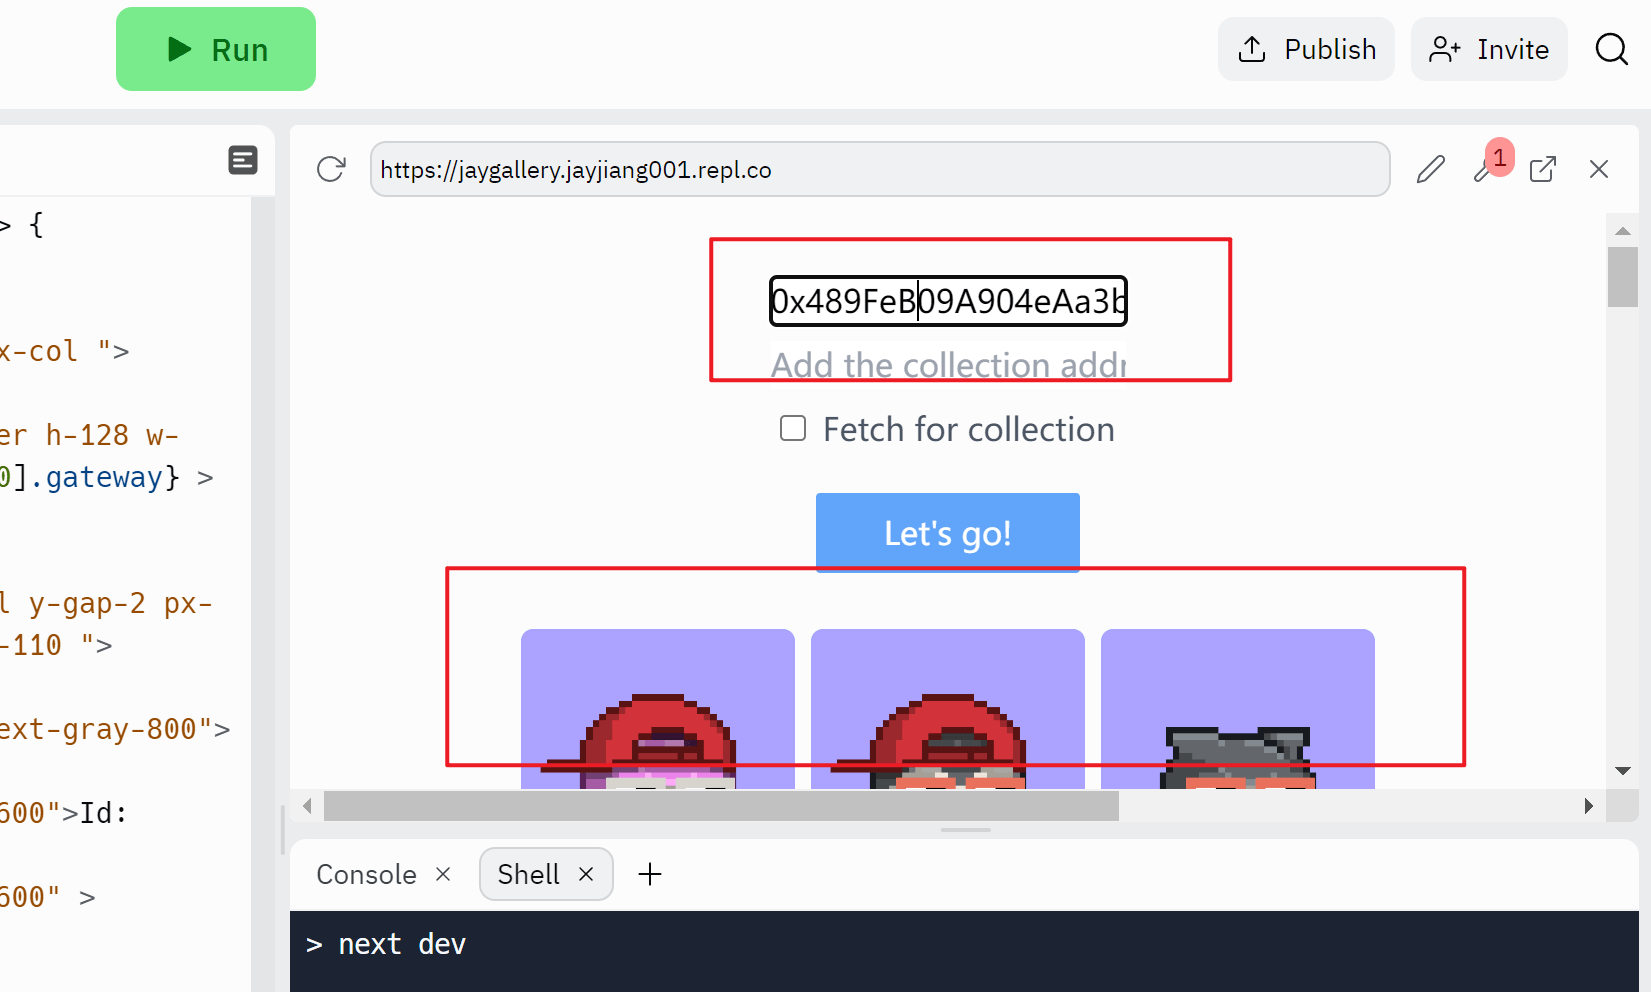1651x992 pixels.
Task: Switch to the Console tab
Action: [x=366, y=874]
